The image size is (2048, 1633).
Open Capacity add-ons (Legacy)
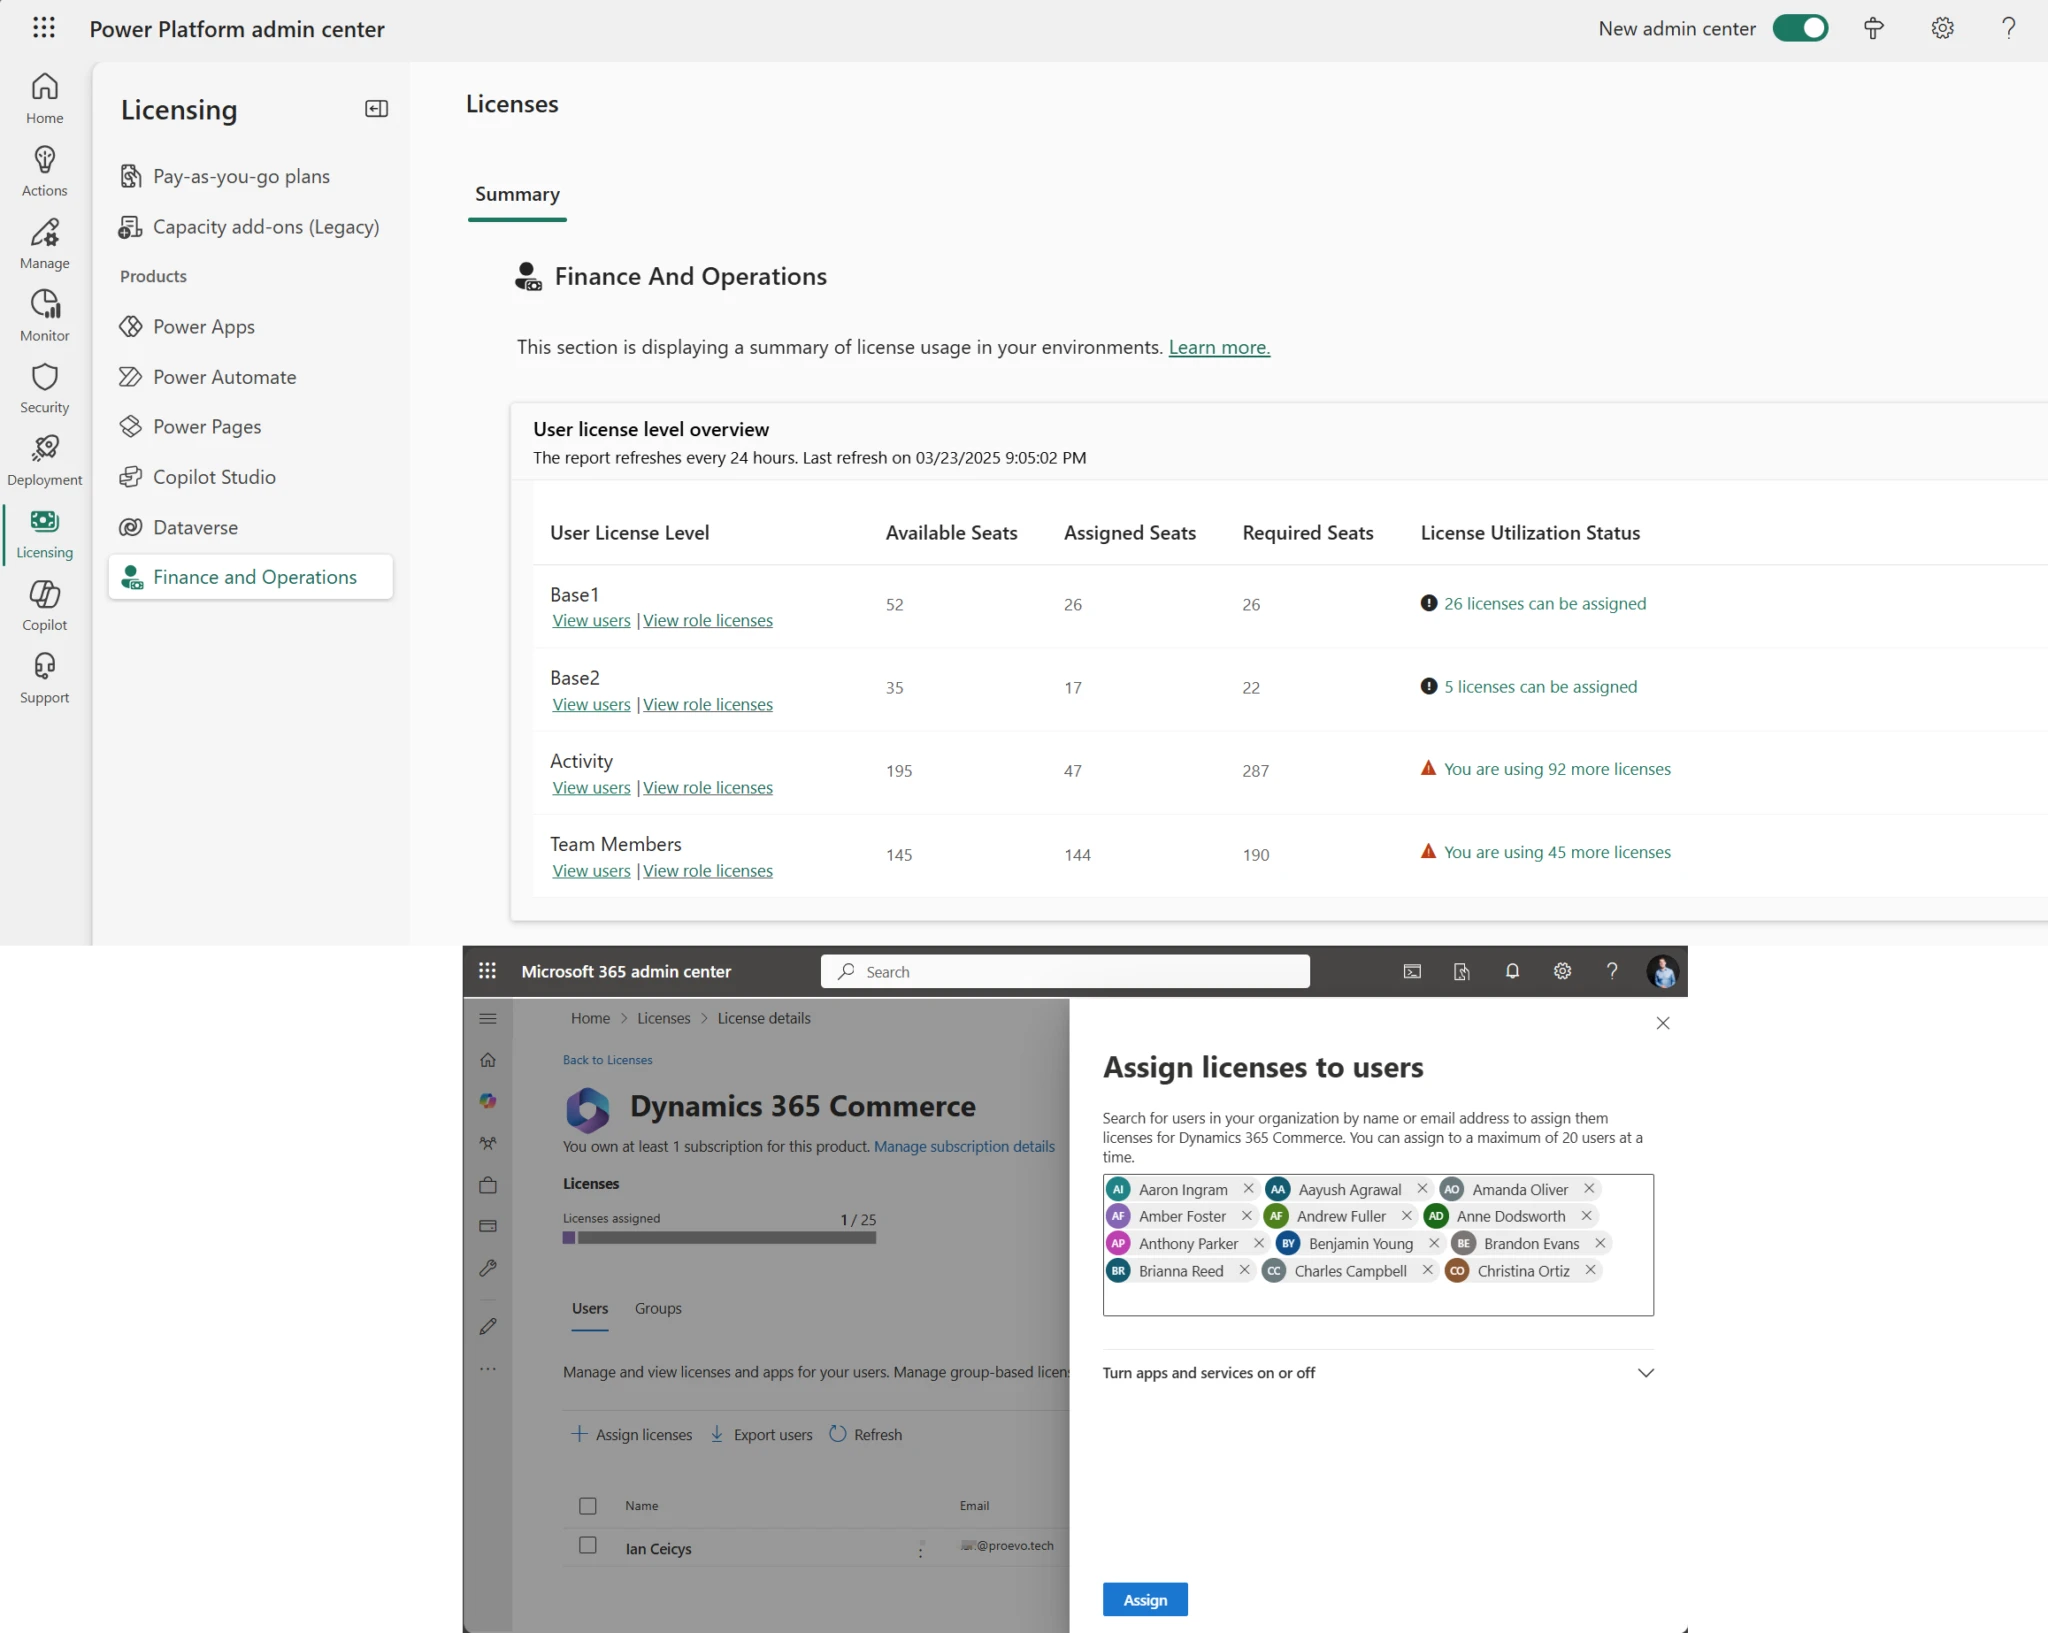click(250, 227)
